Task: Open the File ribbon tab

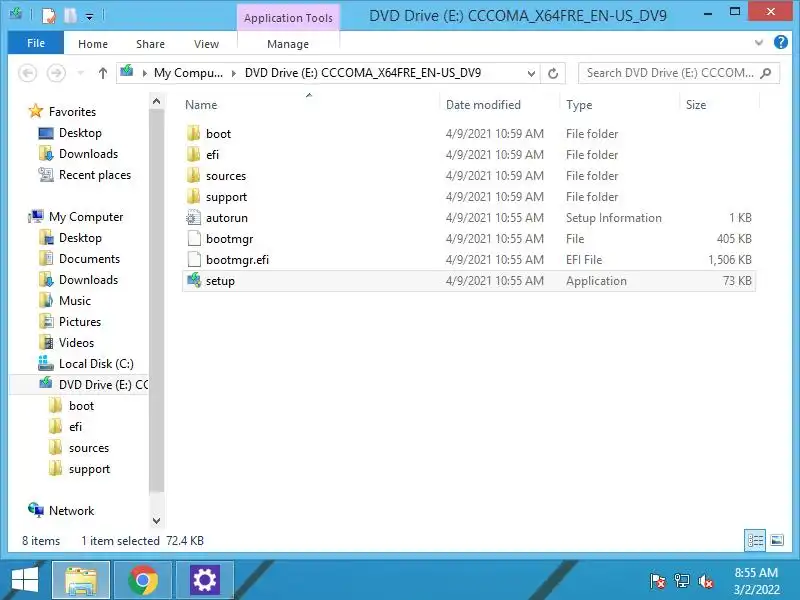Action: coord(36,43)
